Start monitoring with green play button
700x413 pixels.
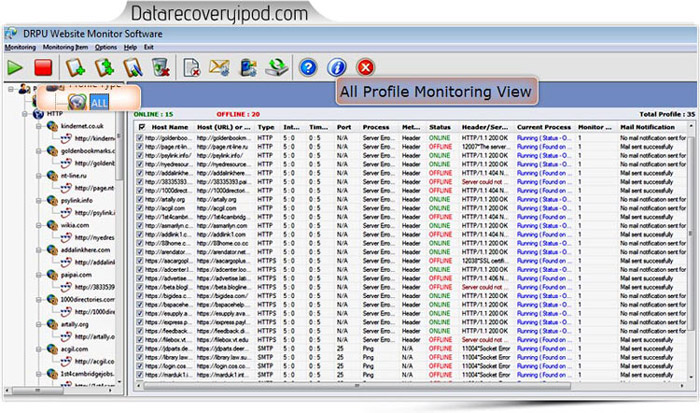(15, 67)
